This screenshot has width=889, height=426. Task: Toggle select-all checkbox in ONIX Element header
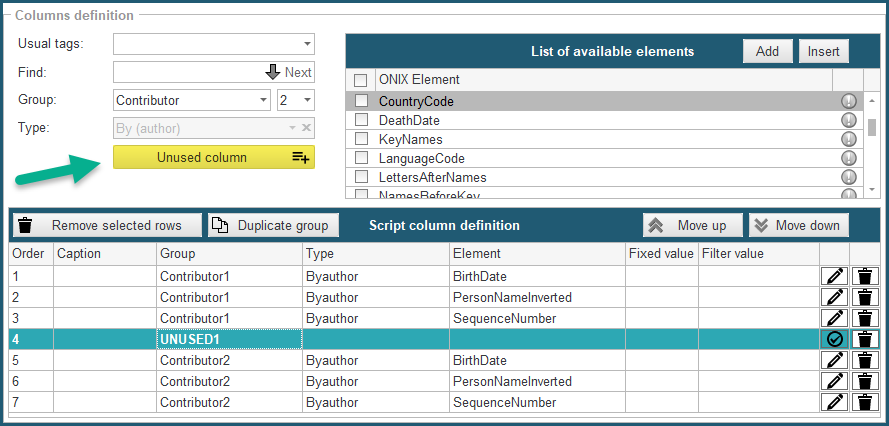[361, 80]
